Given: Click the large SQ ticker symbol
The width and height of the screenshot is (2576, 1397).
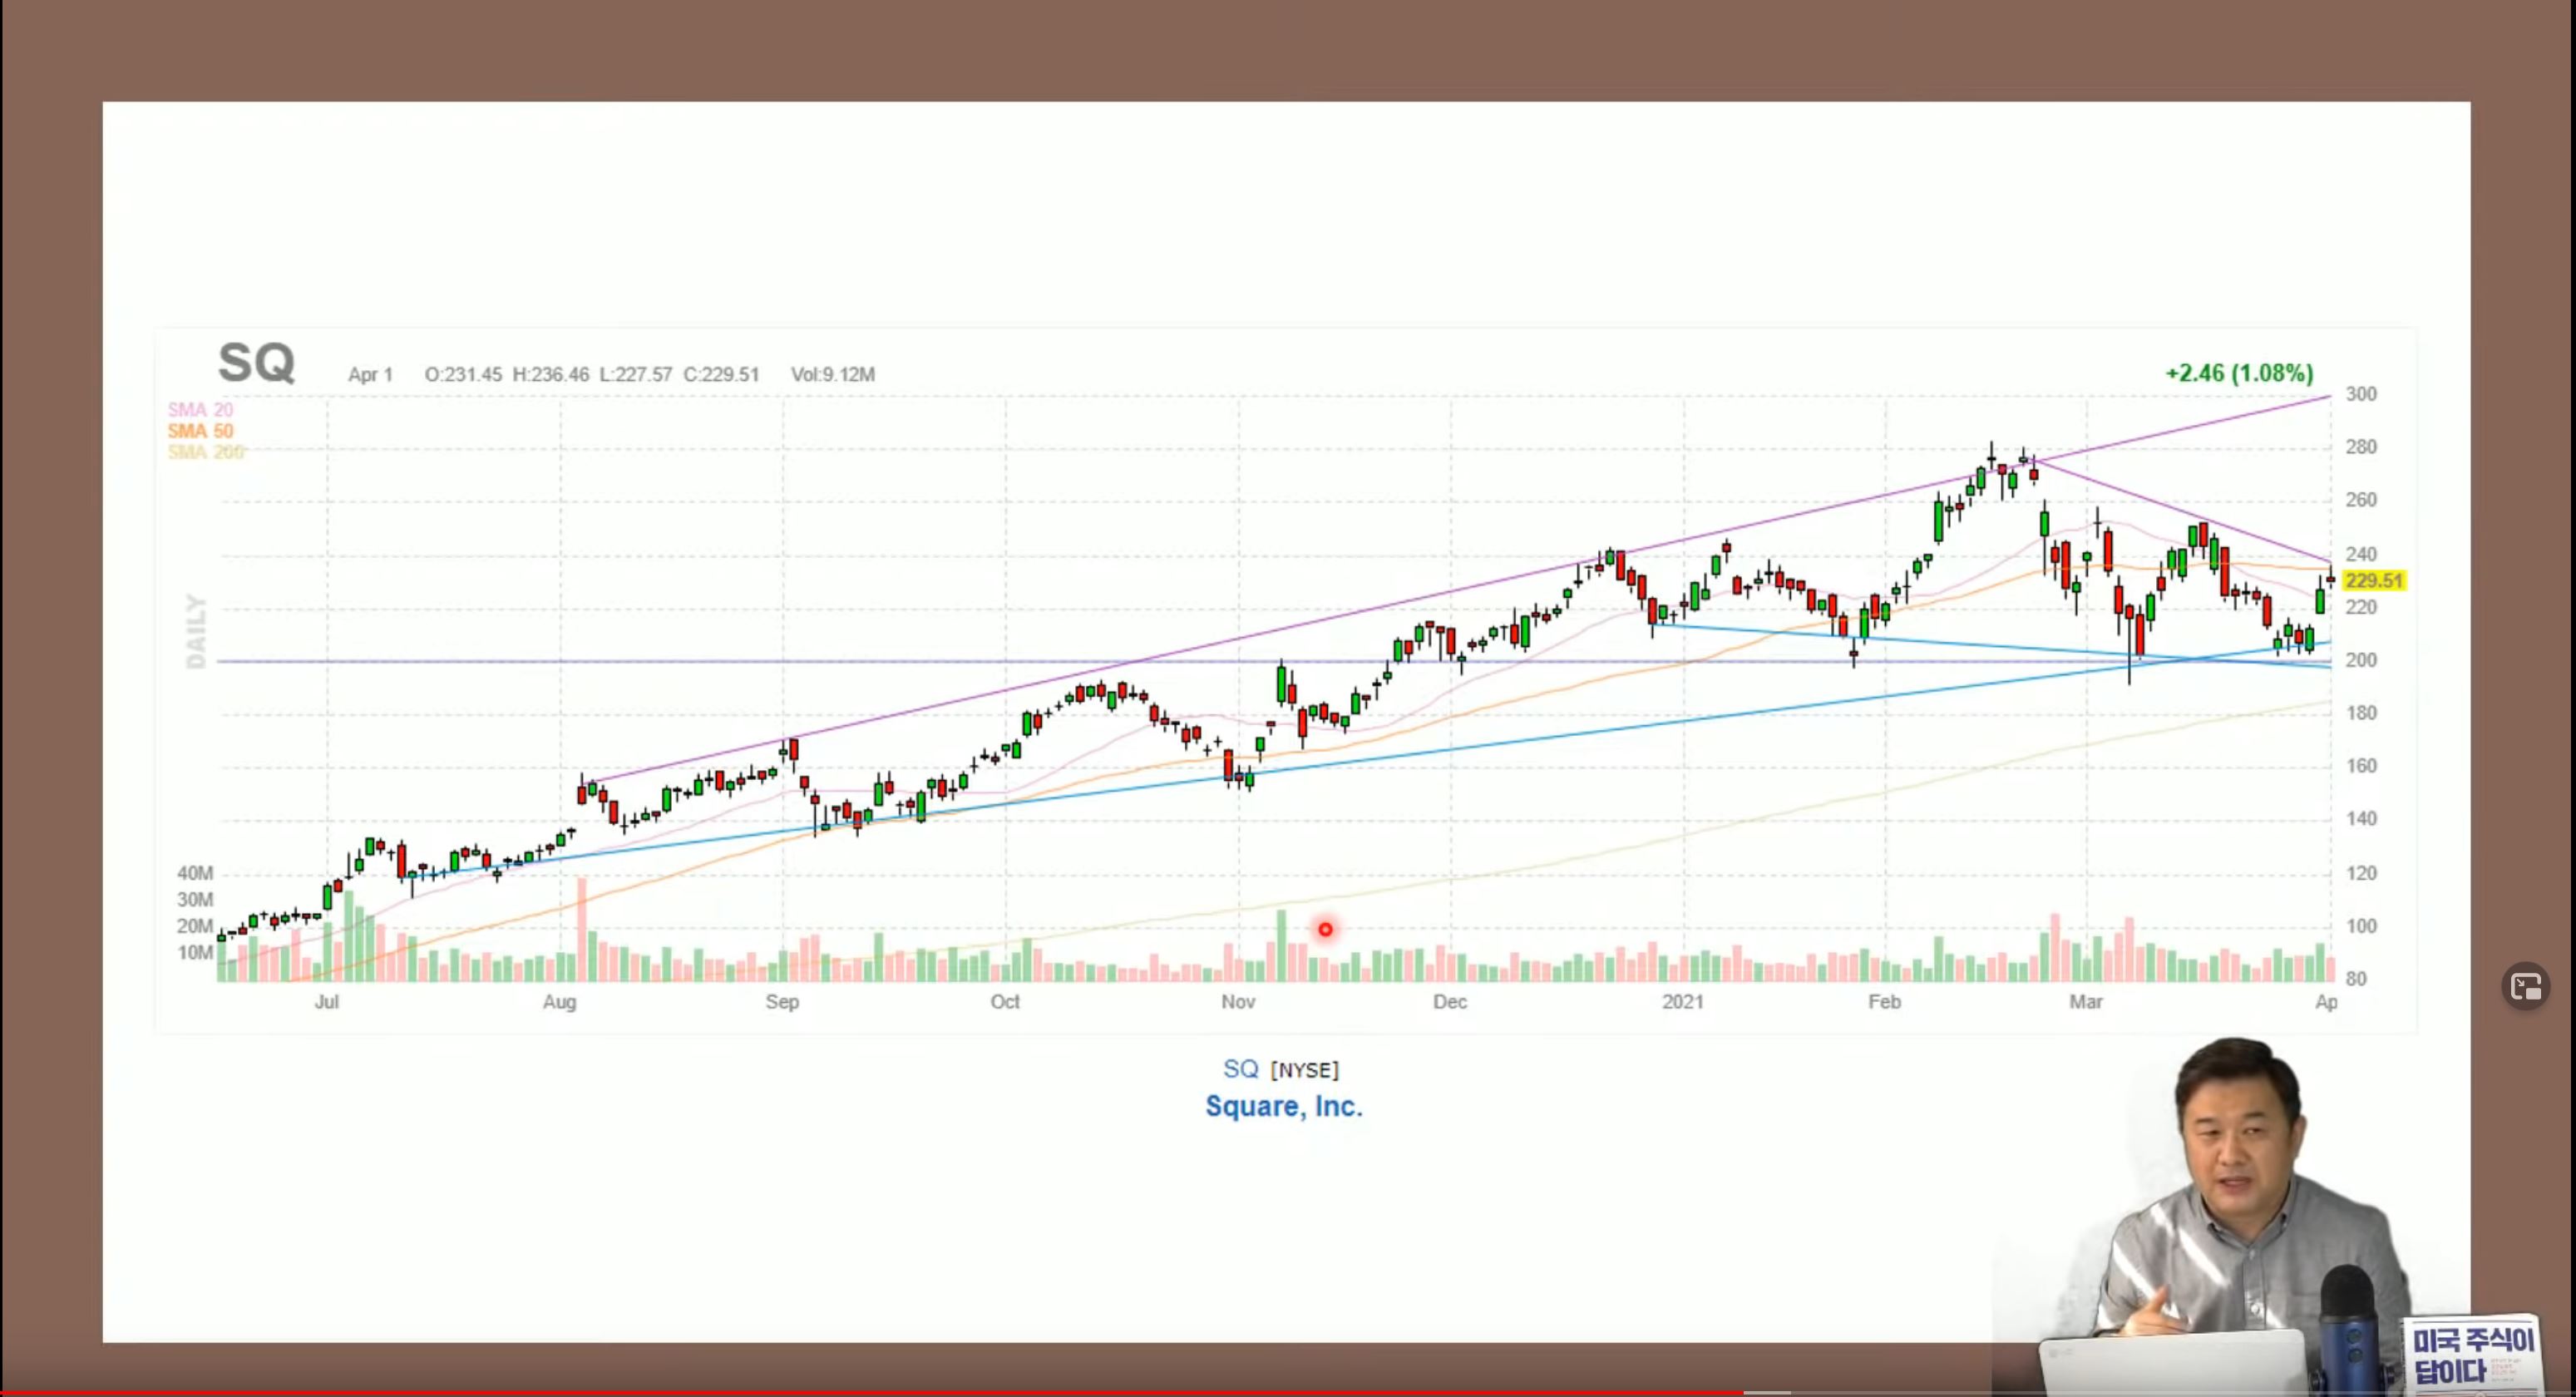Looking at the screenshot, I should click(x=256, y=363).
